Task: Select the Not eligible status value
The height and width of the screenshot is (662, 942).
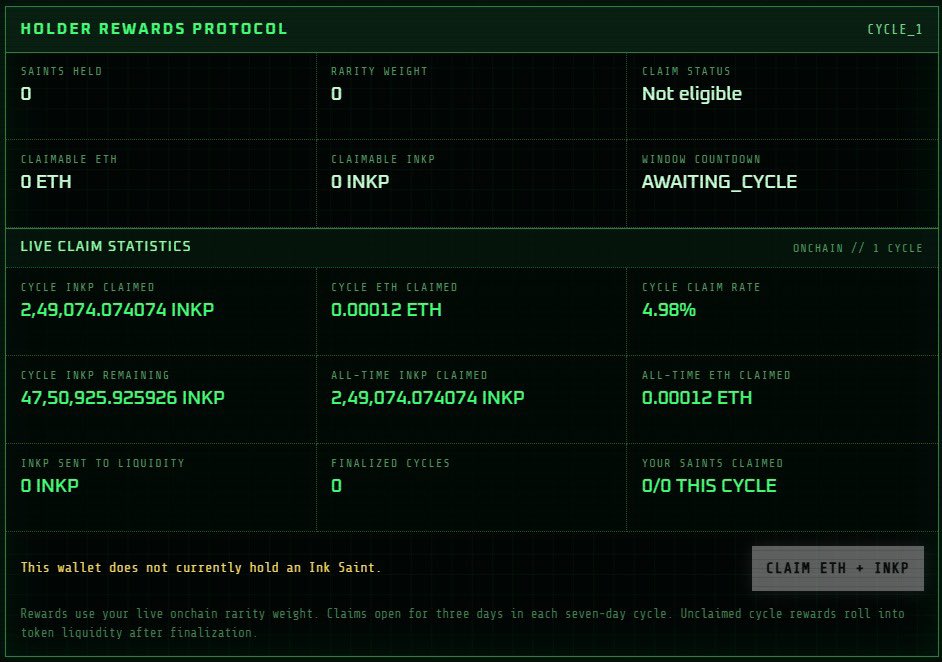Action: [x=691, y=94]
